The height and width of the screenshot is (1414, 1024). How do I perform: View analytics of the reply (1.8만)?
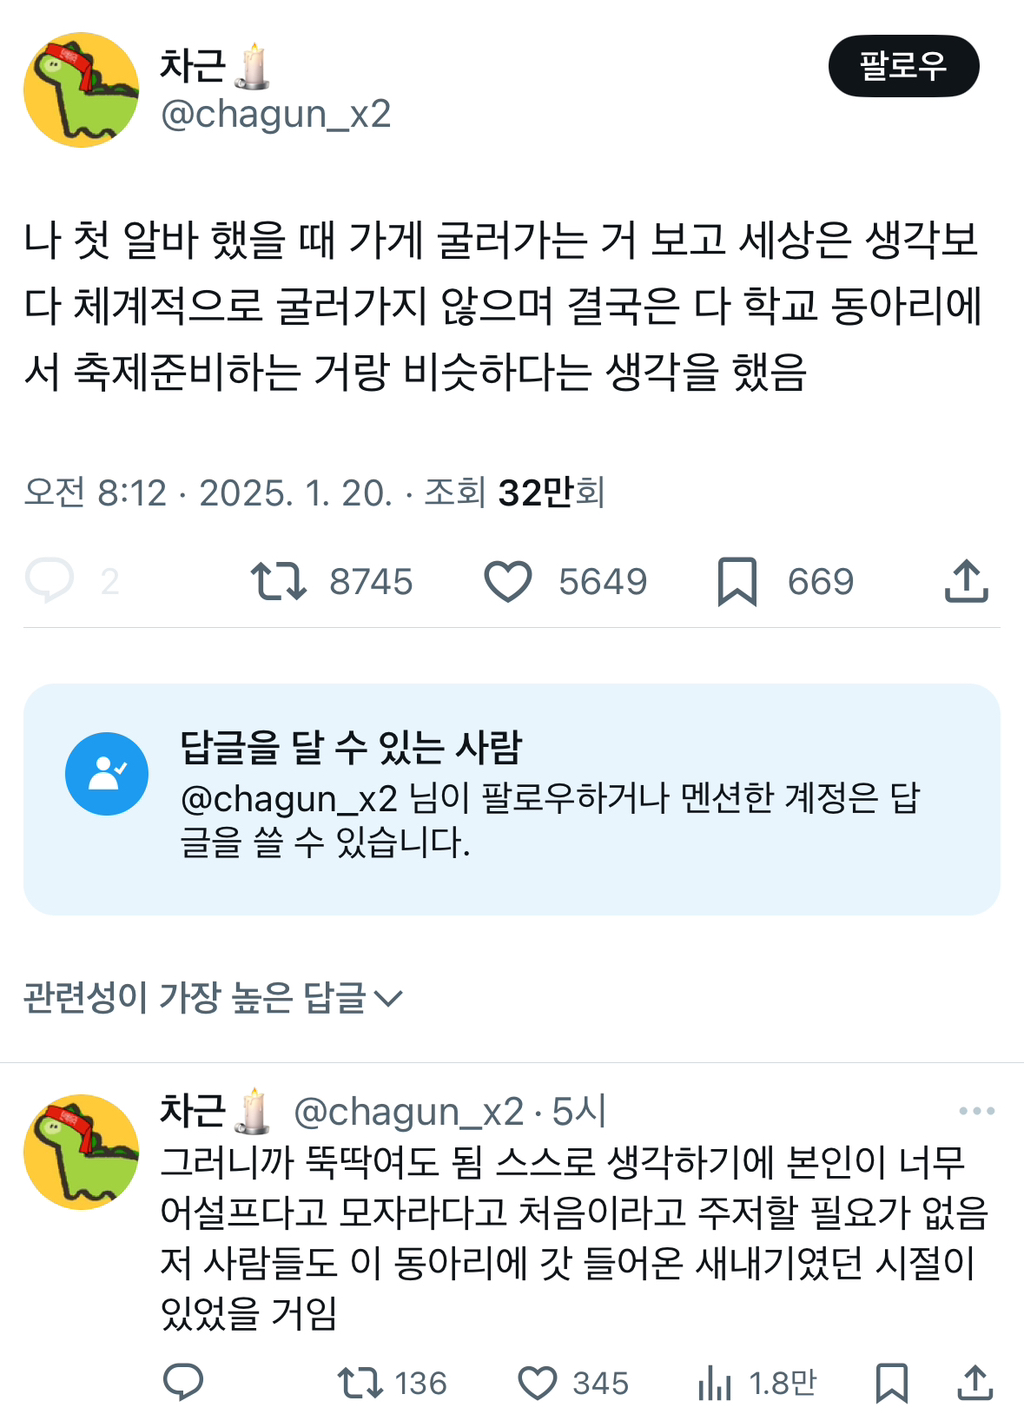(x=715, y=1382)
